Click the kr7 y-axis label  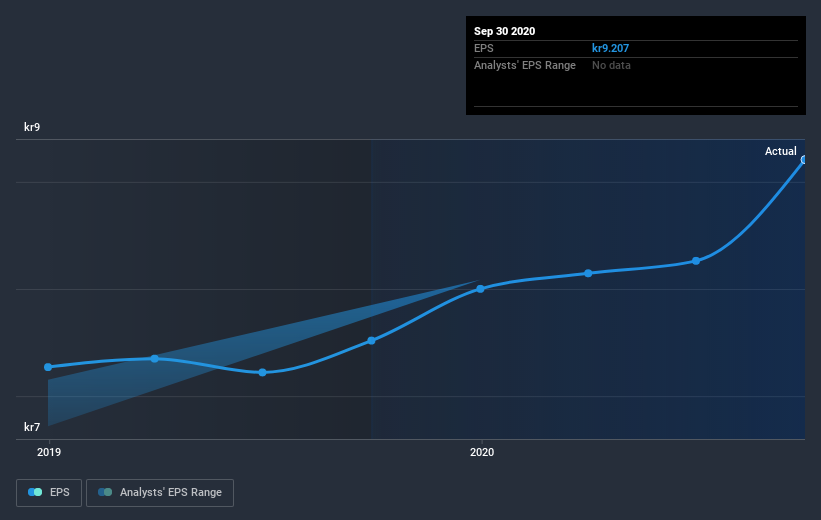point(32,427)
